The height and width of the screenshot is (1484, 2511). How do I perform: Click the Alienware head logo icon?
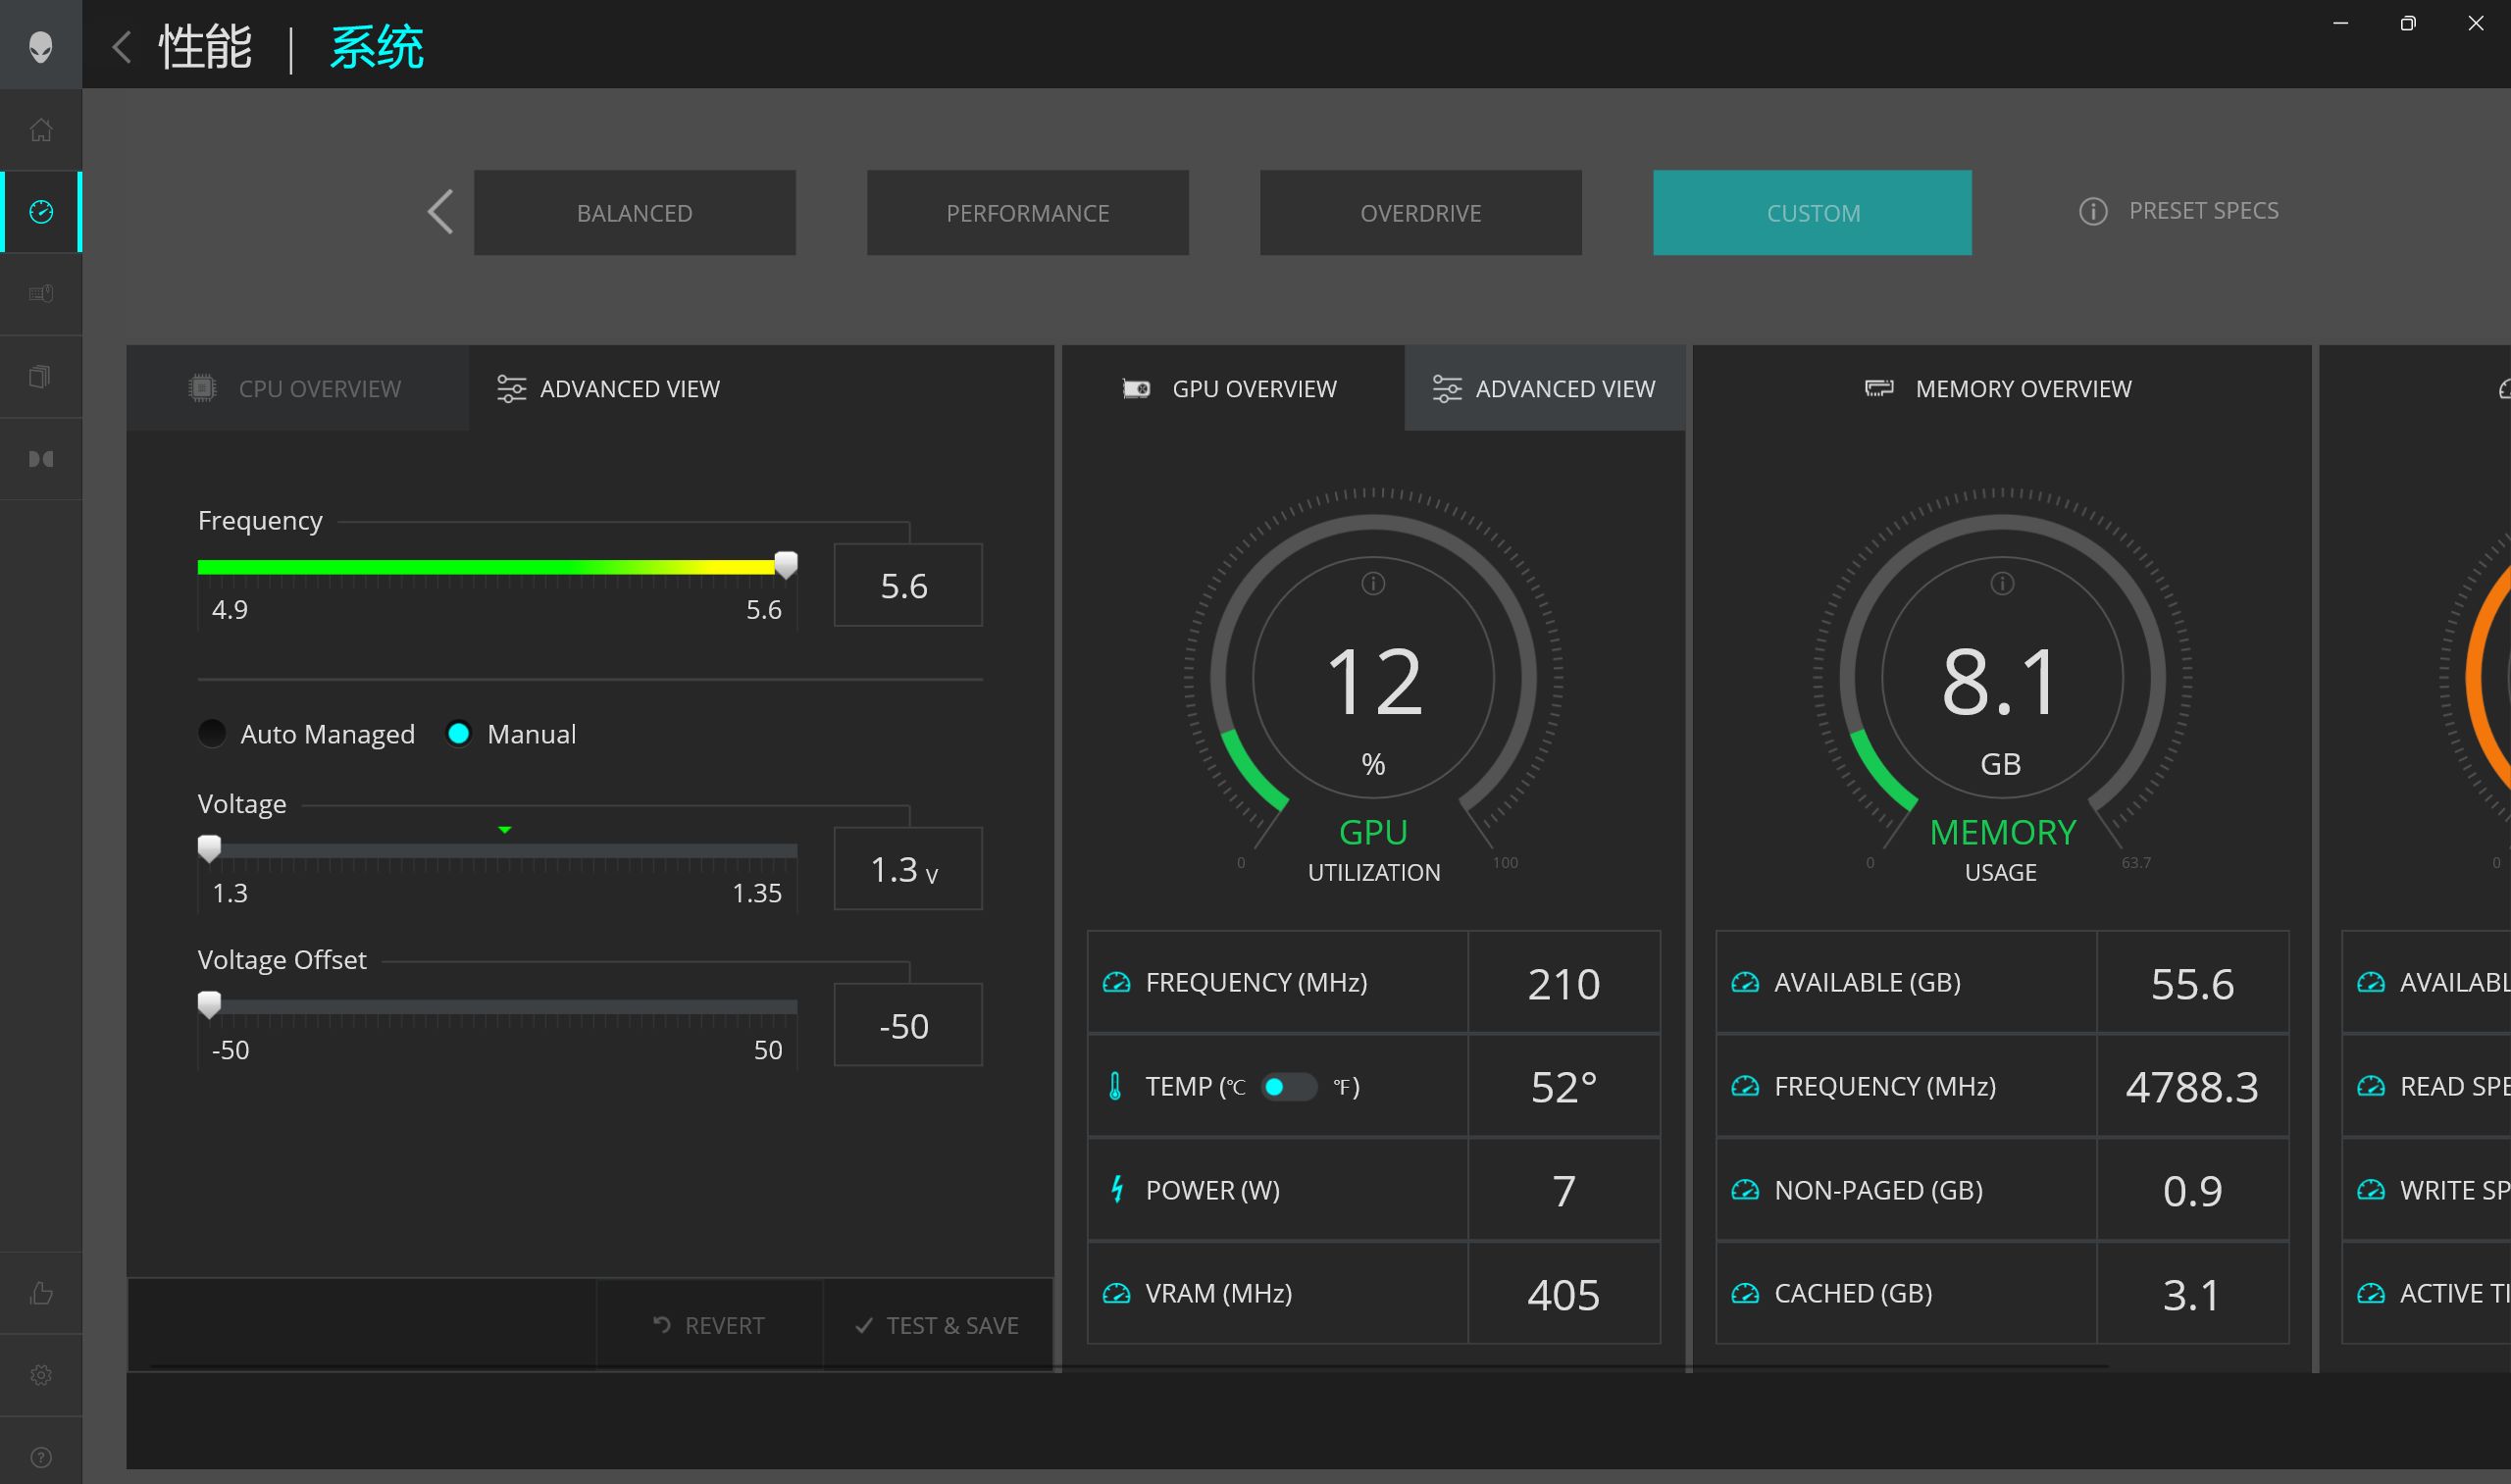[x=40, y=46]
